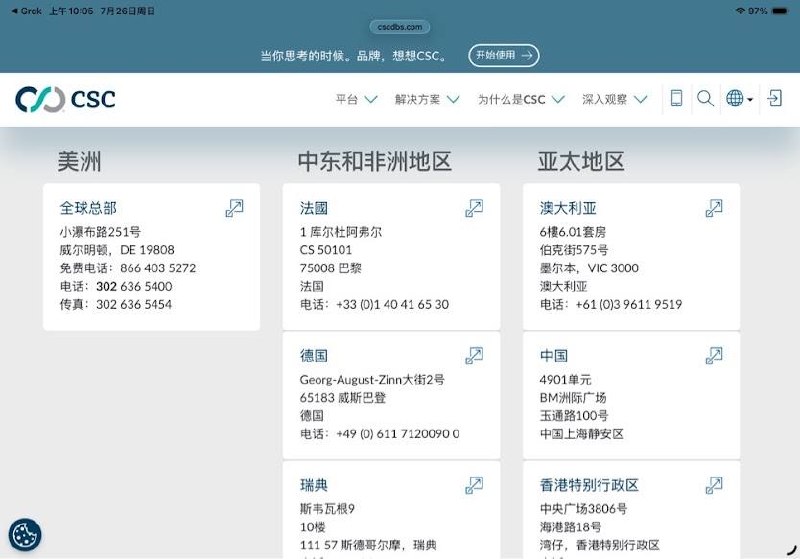Select the 中国 heading link

(554, 355)
